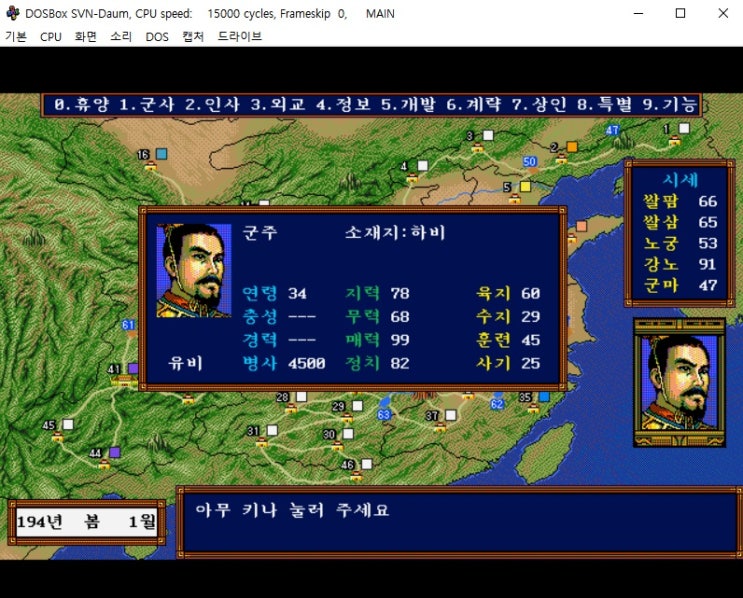Viewport: 743px width, 598px height.
Task: Click city 46 white marker on map
Action: 367,463
